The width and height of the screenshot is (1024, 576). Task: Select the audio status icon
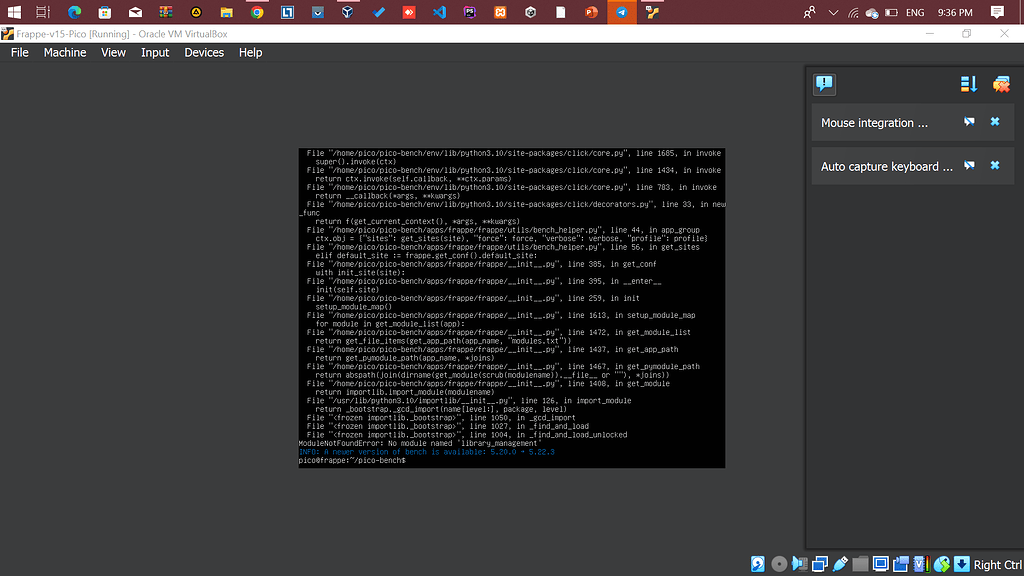pos(800,563)
